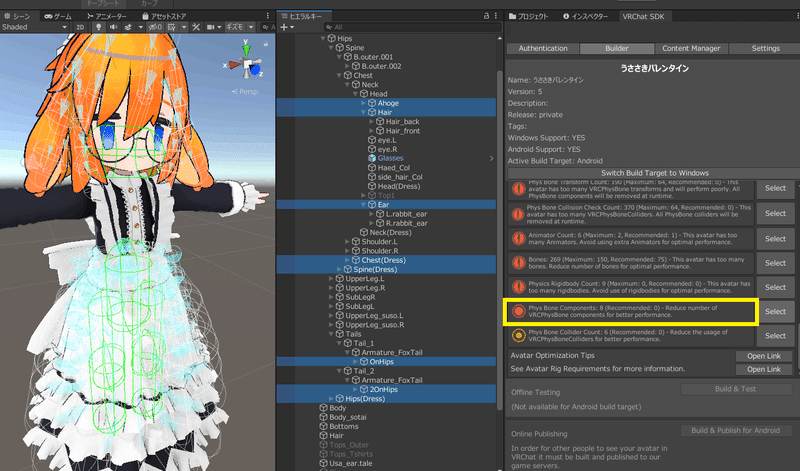Image resolution: width=800 pixels, height=471 pixels.
Task: Switch to Game tab
Action: click(58, 16)
